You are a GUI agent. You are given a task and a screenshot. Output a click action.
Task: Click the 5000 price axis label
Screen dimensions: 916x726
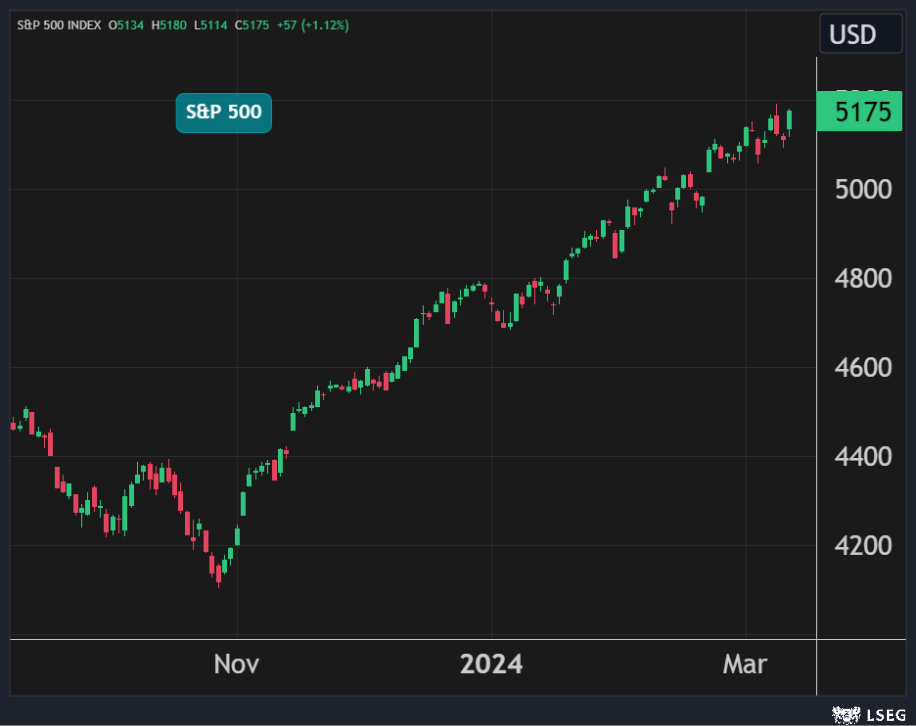point(862,189)
